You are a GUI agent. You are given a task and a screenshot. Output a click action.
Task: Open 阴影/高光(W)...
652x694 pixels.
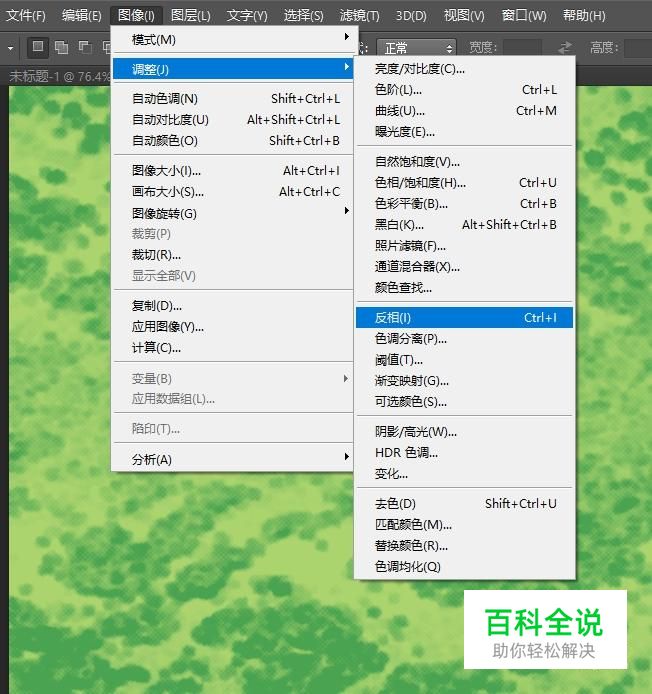464,432
